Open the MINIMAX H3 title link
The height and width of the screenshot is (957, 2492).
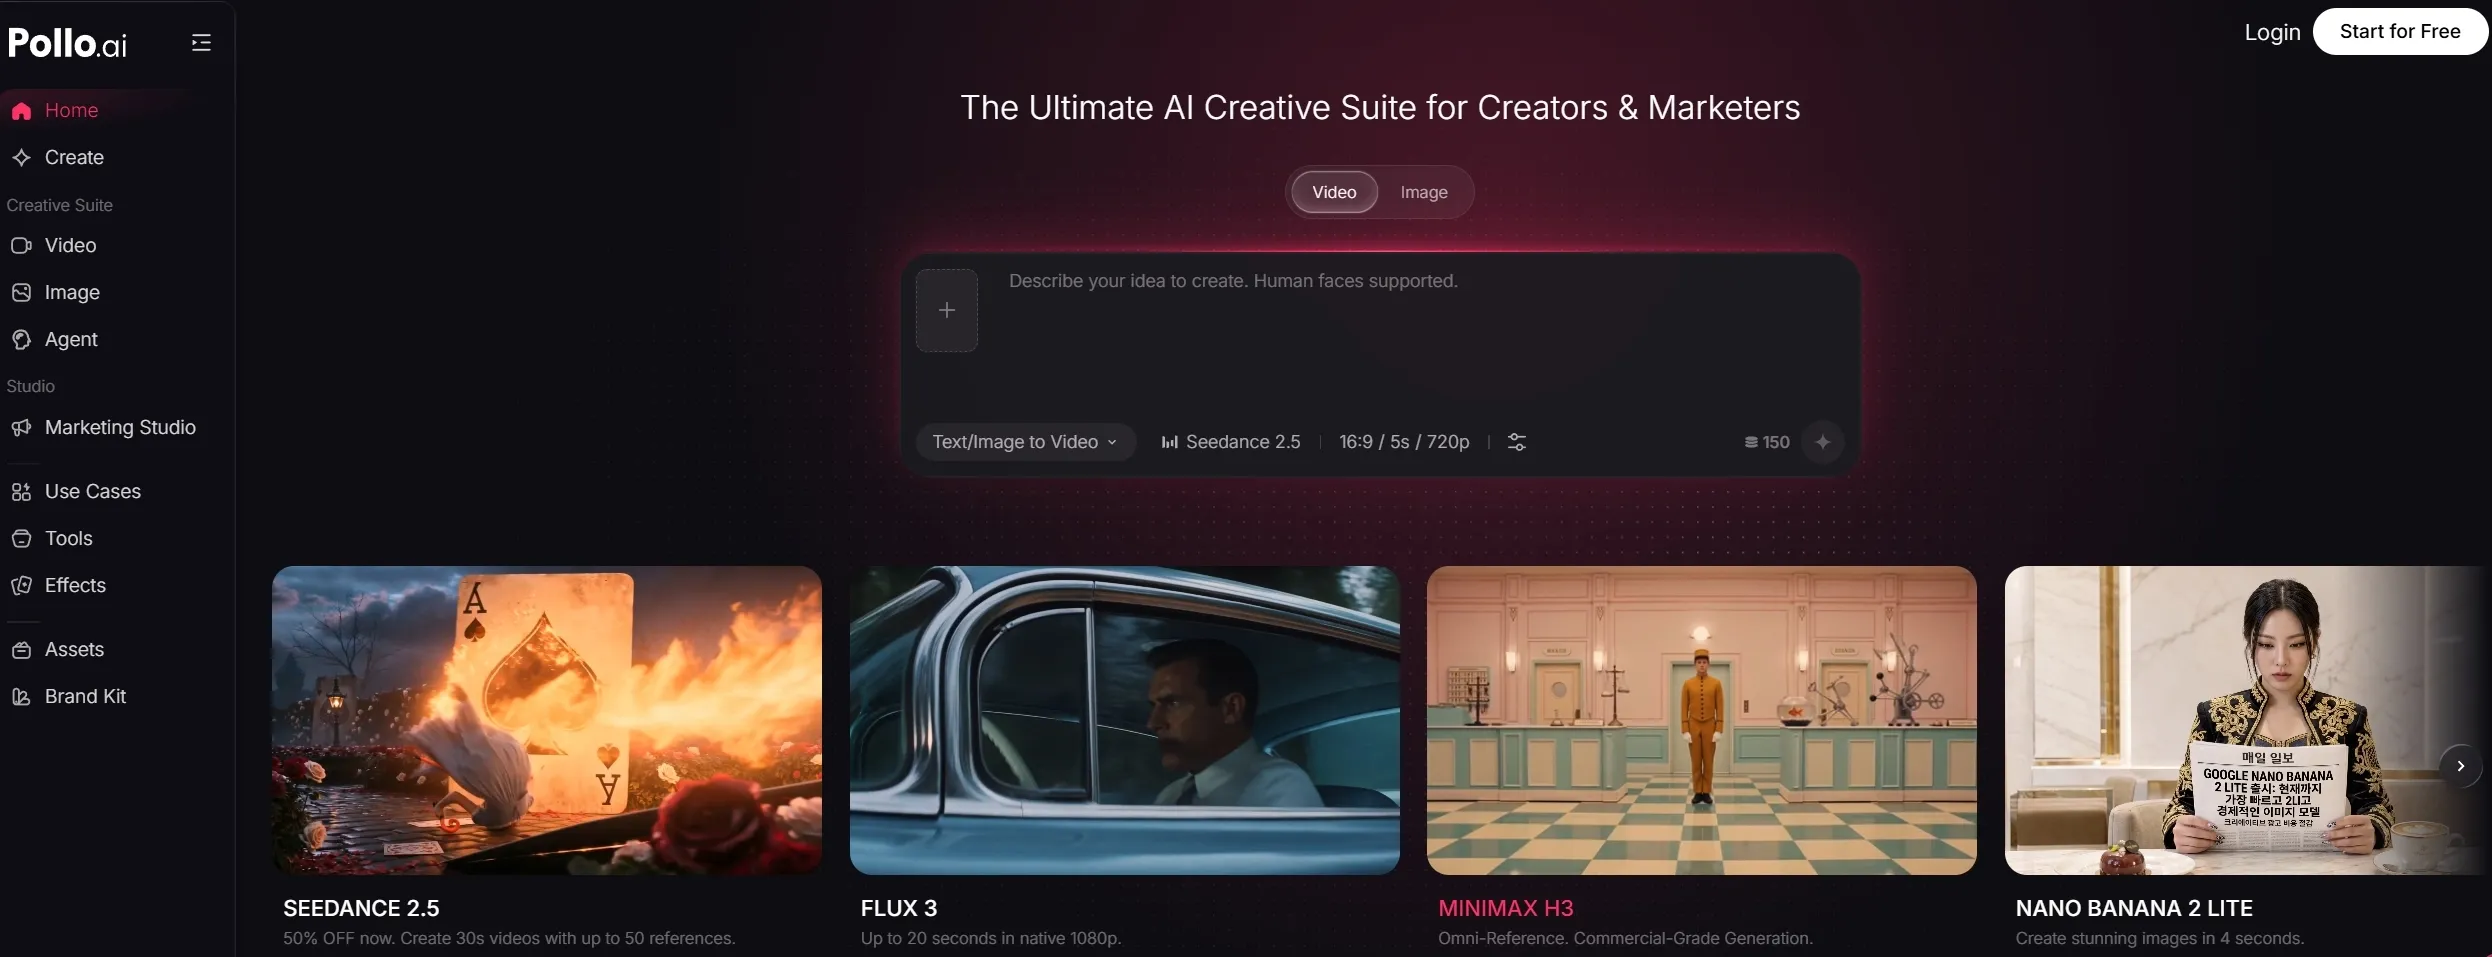1505,908
